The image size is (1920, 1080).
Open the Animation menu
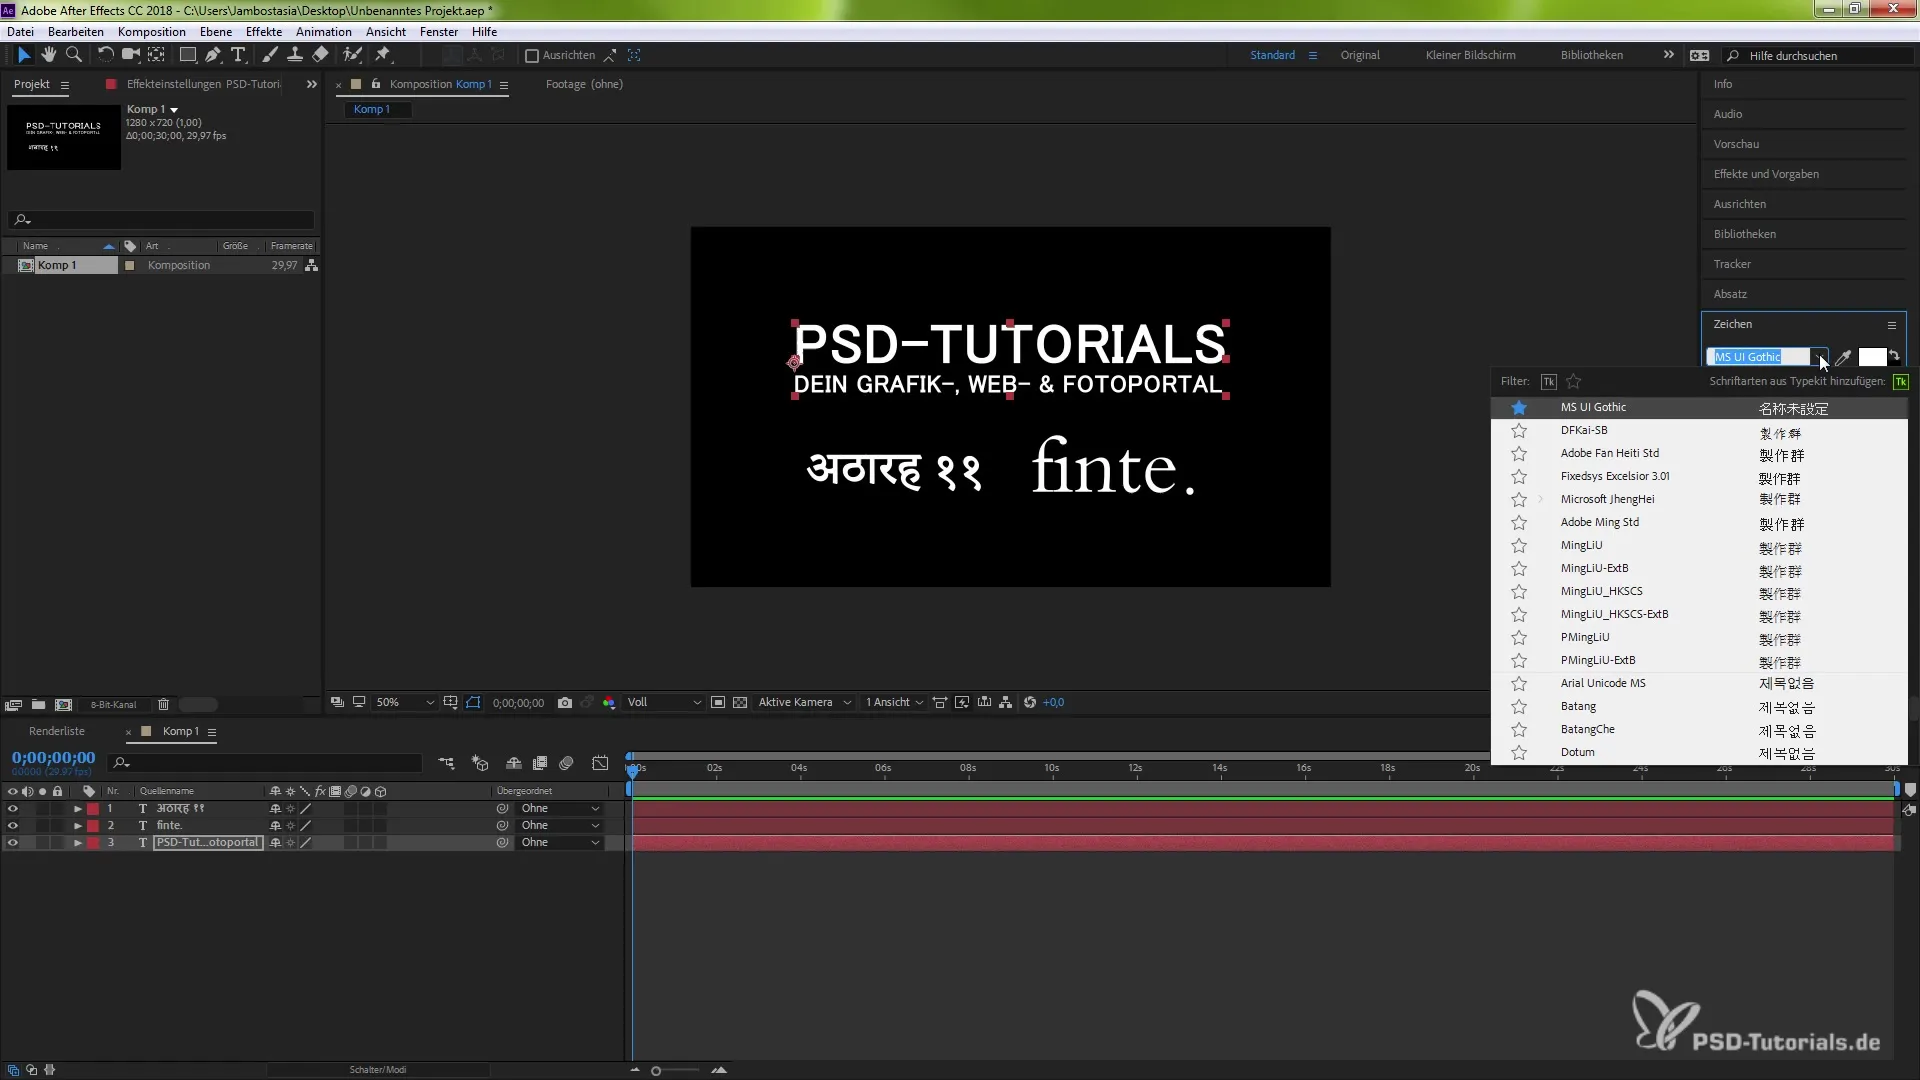coord(324,32)
